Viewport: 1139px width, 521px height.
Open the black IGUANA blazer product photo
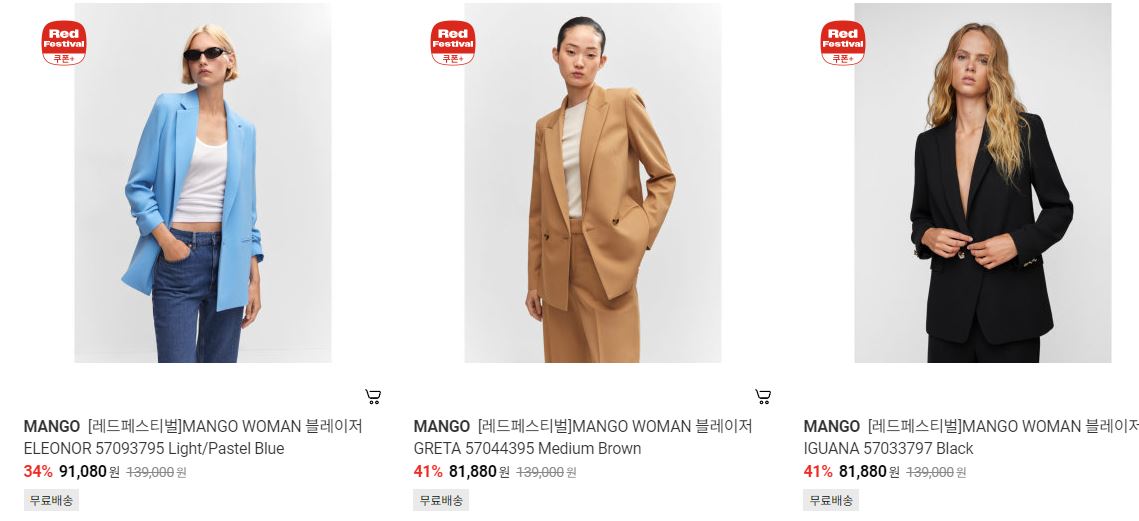tap(983, 183)
